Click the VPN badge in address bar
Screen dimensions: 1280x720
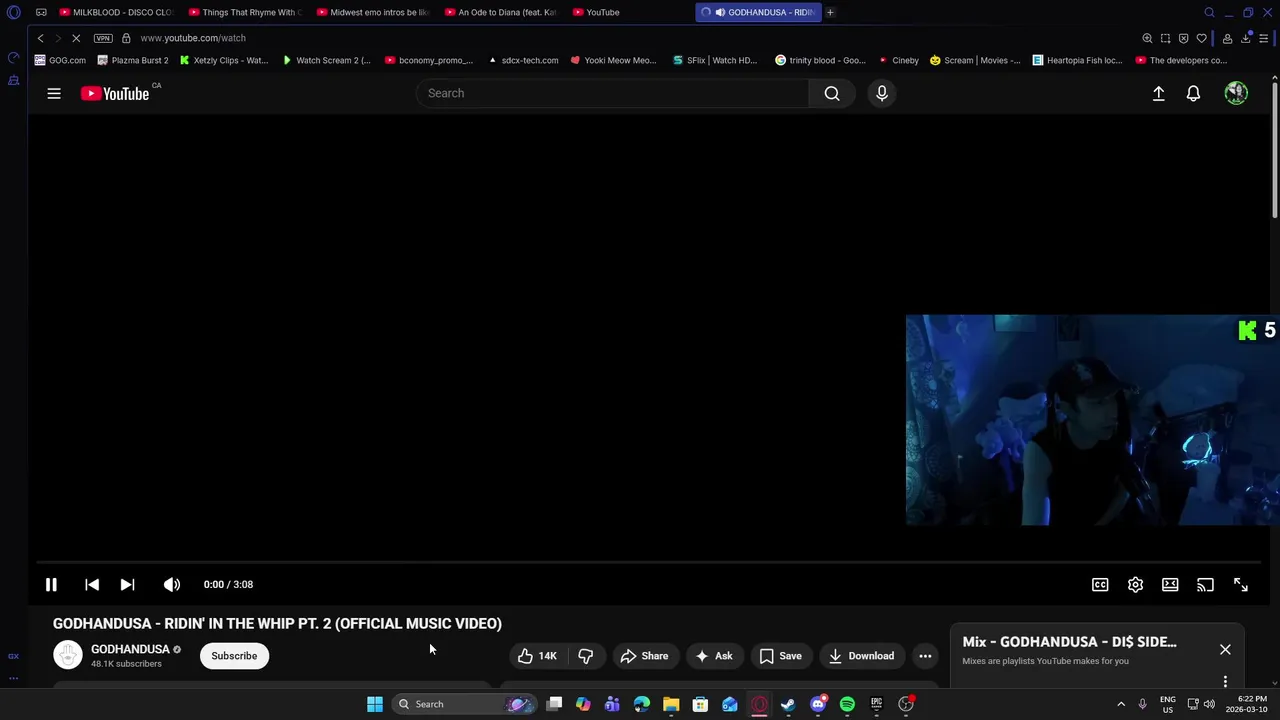coord(103,38)
